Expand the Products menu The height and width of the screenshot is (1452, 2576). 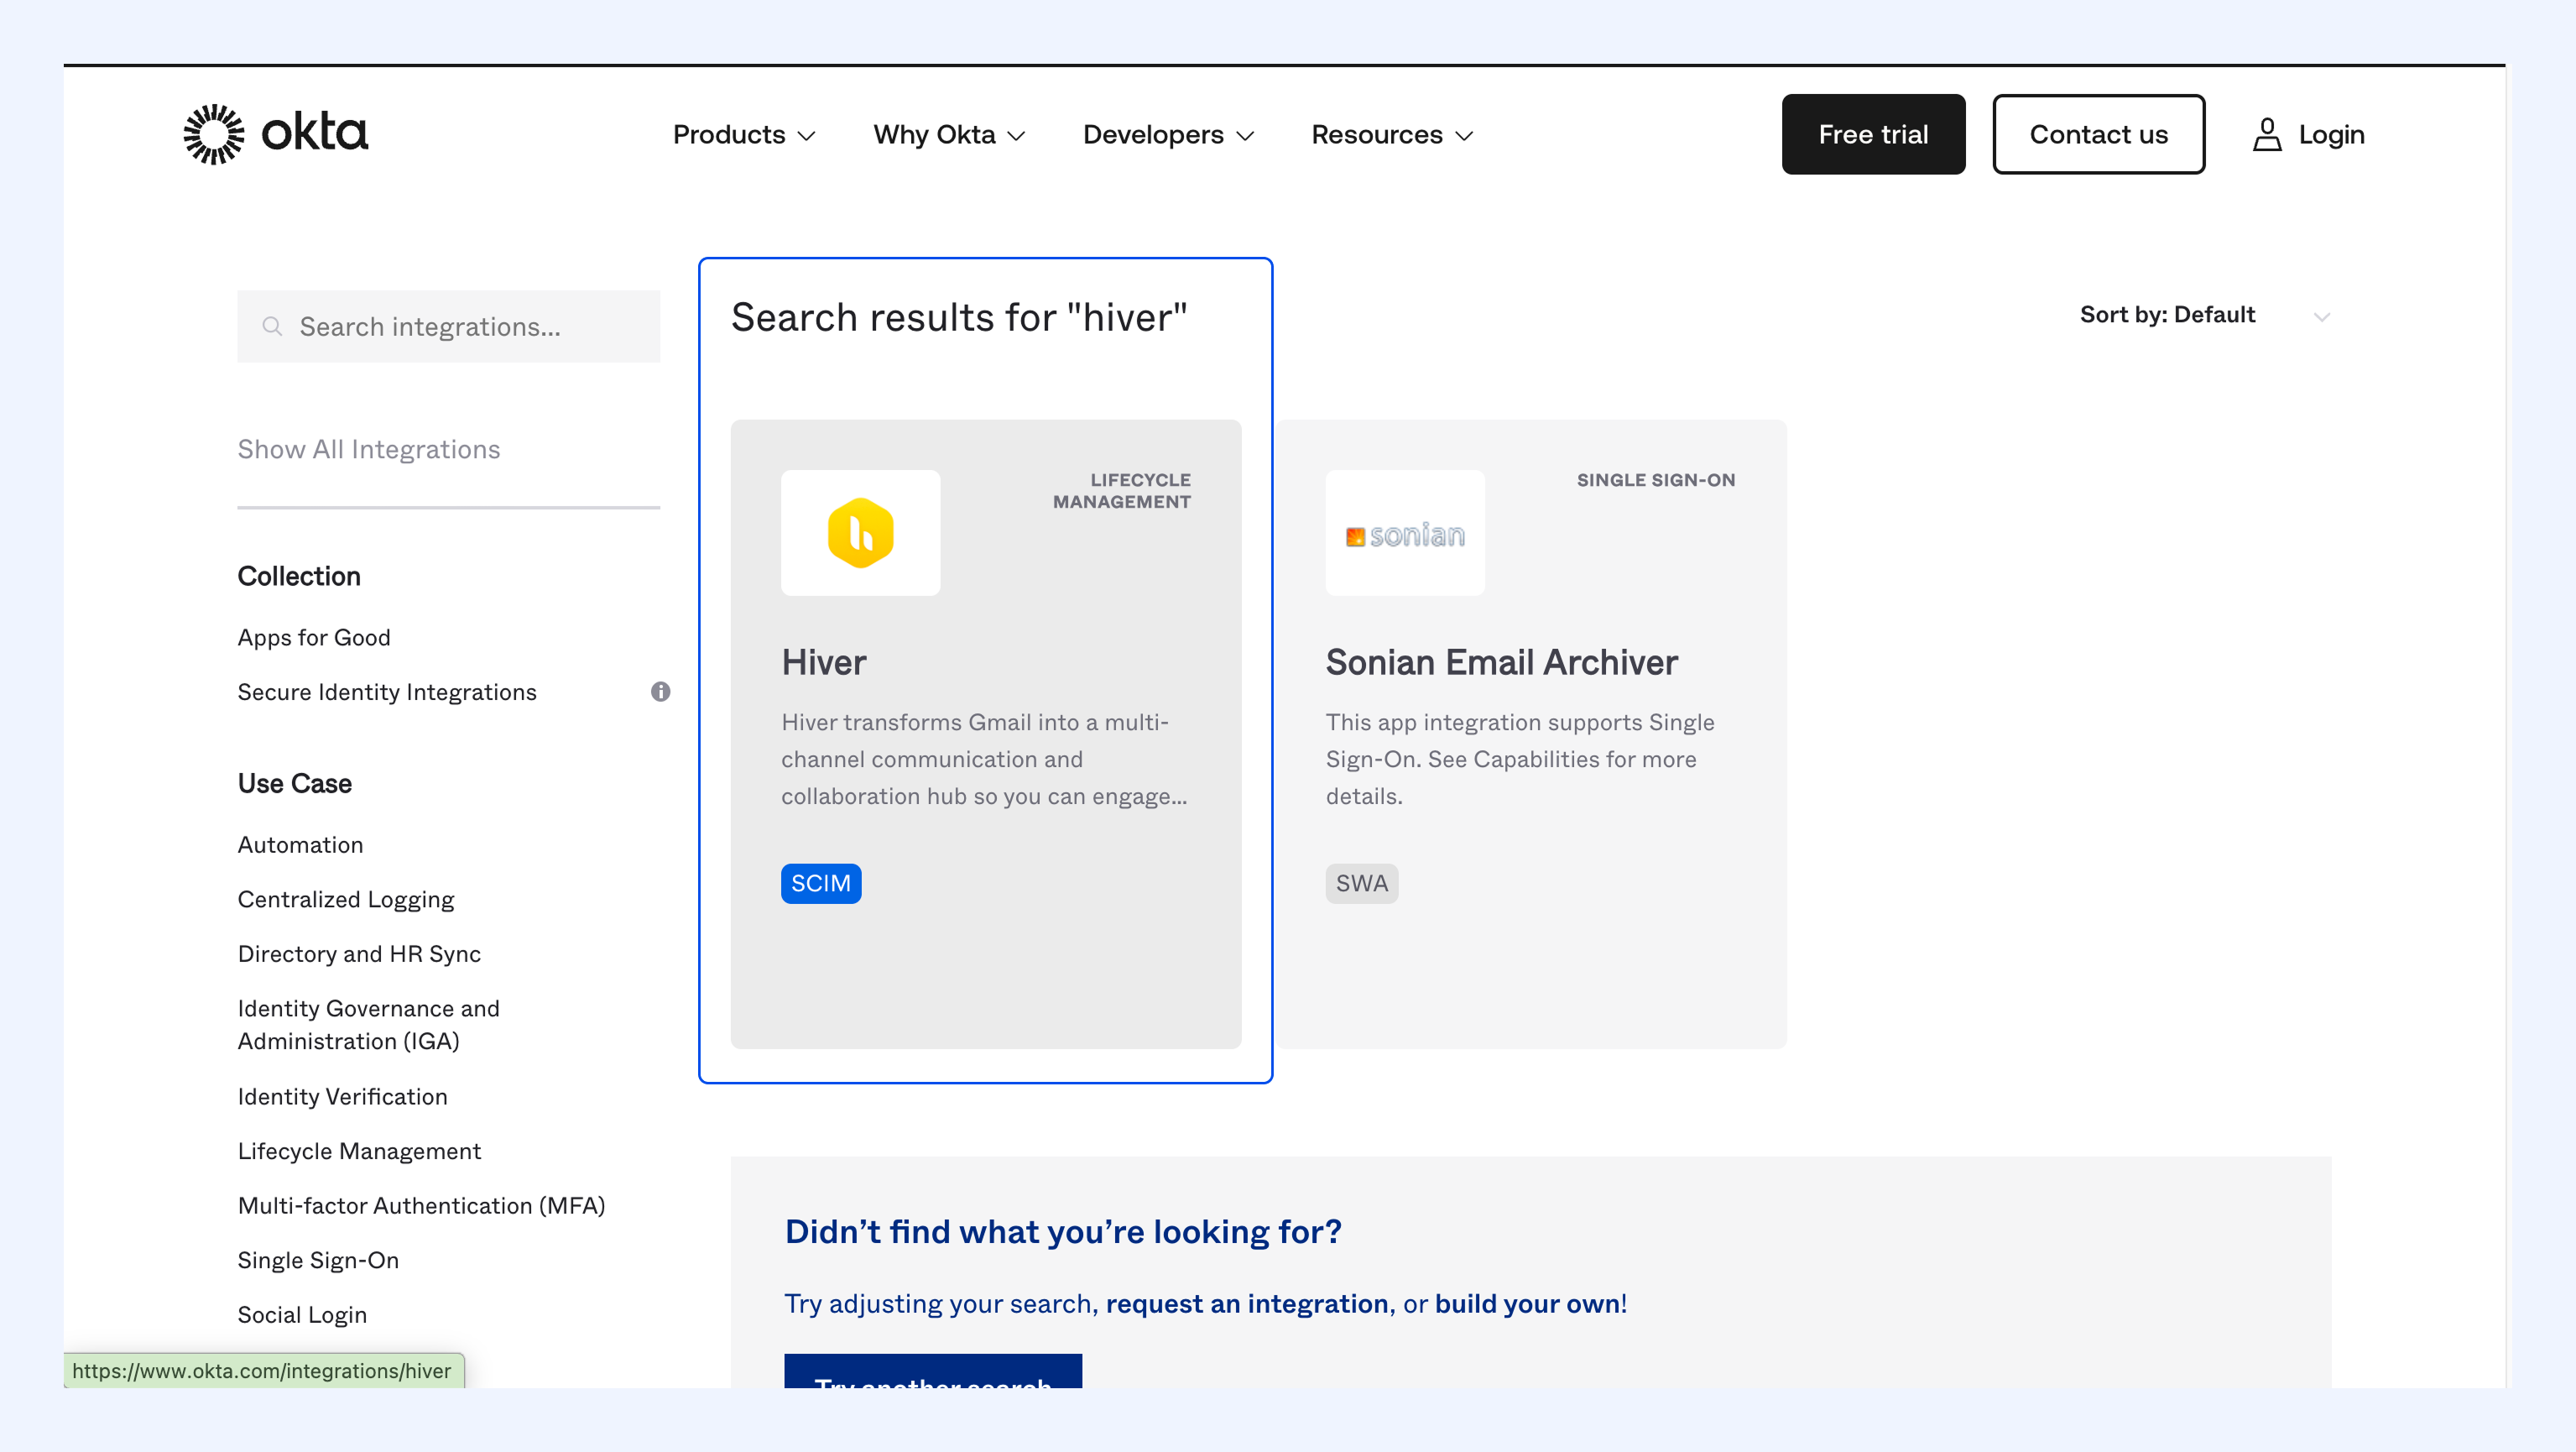pyautogui.click(x=744, y=134)
